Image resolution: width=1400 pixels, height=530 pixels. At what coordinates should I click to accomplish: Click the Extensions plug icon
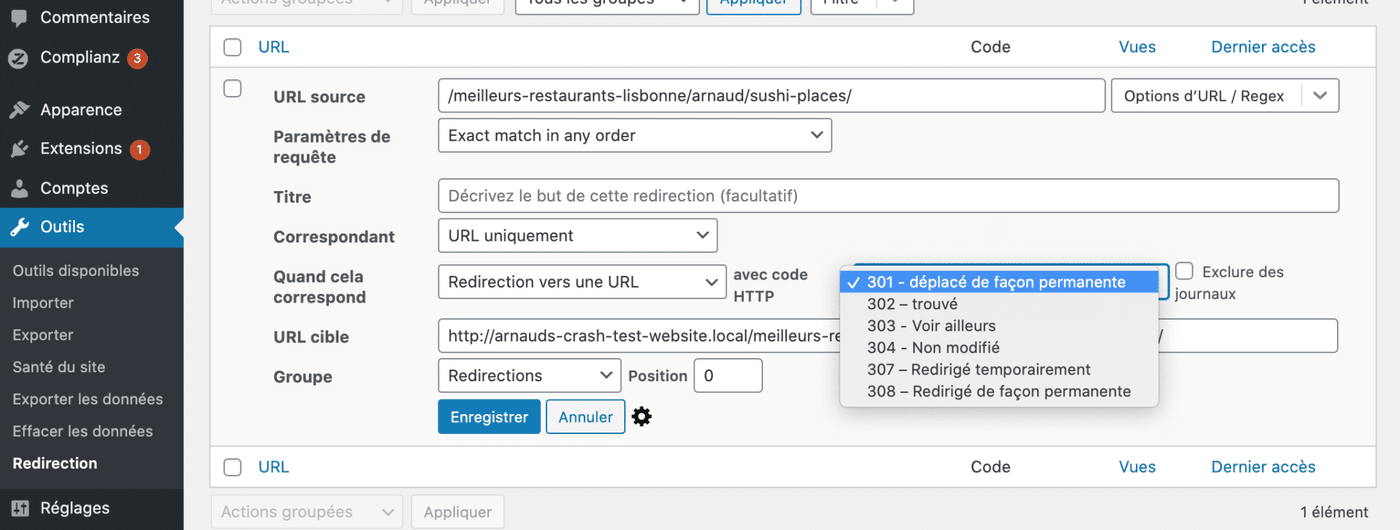[19, 149]
